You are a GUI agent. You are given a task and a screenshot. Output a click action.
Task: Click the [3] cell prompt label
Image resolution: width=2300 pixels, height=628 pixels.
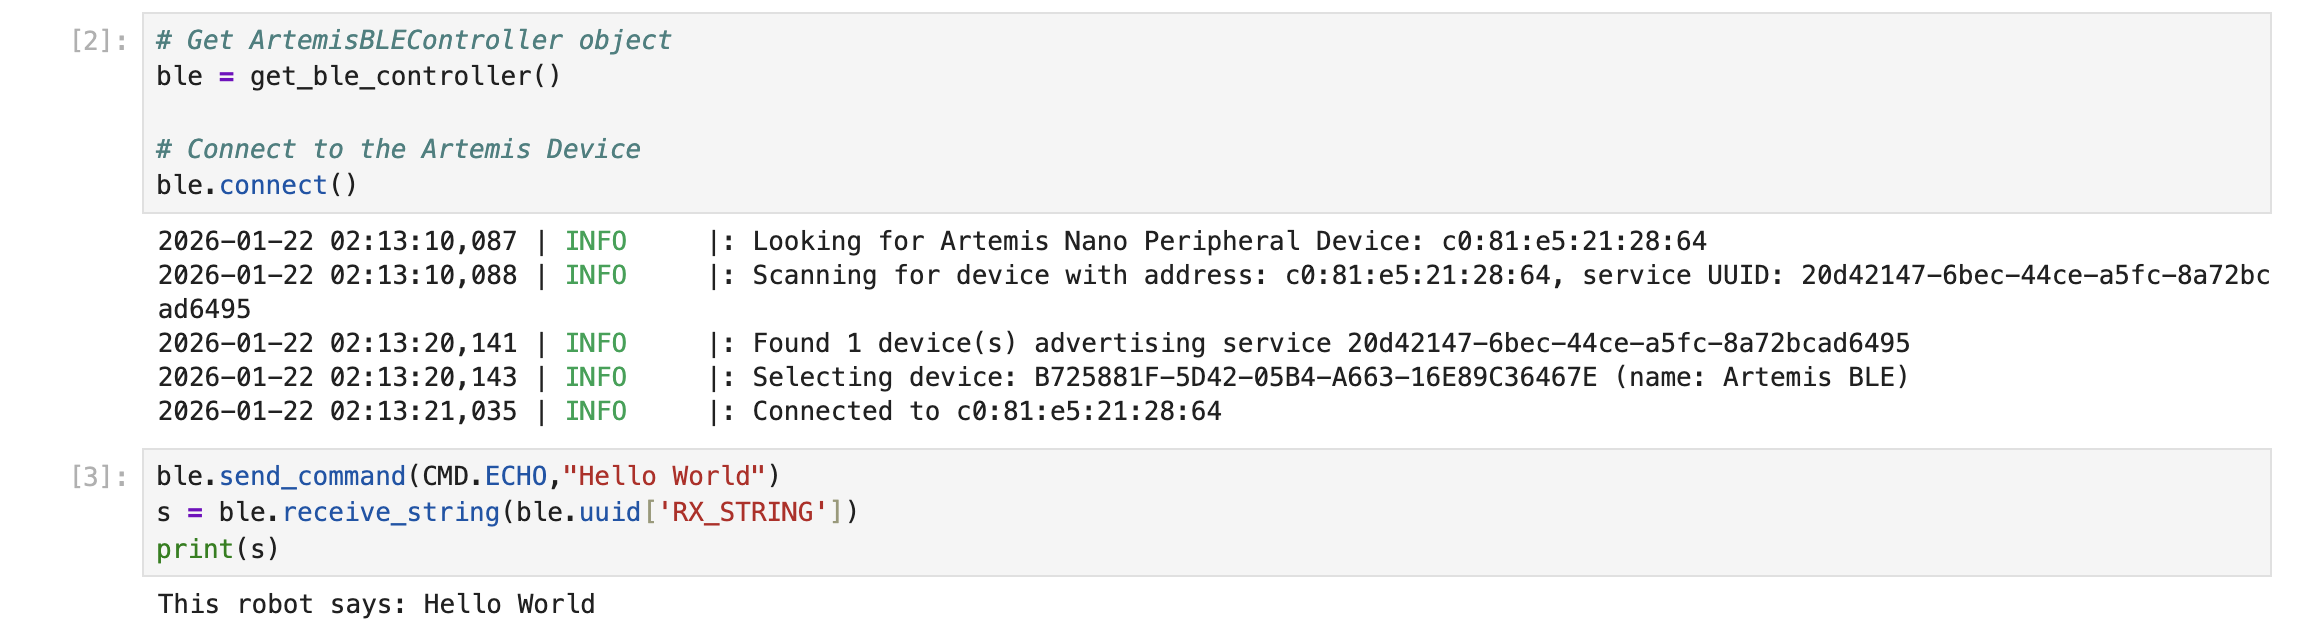99,477
